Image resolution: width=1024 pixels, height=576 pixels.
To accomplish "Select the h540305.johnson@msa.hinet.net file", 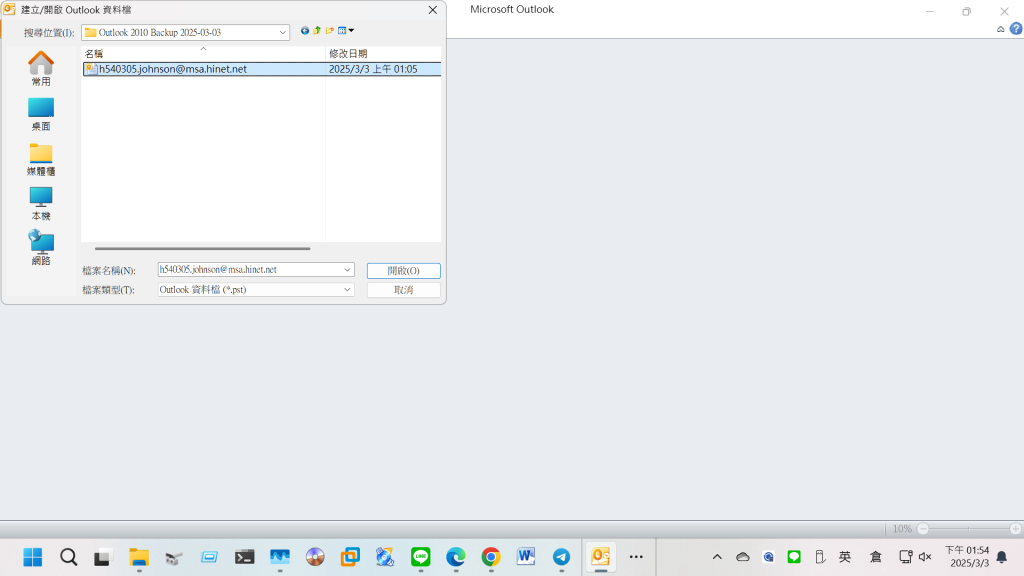I will click(172, 70).
